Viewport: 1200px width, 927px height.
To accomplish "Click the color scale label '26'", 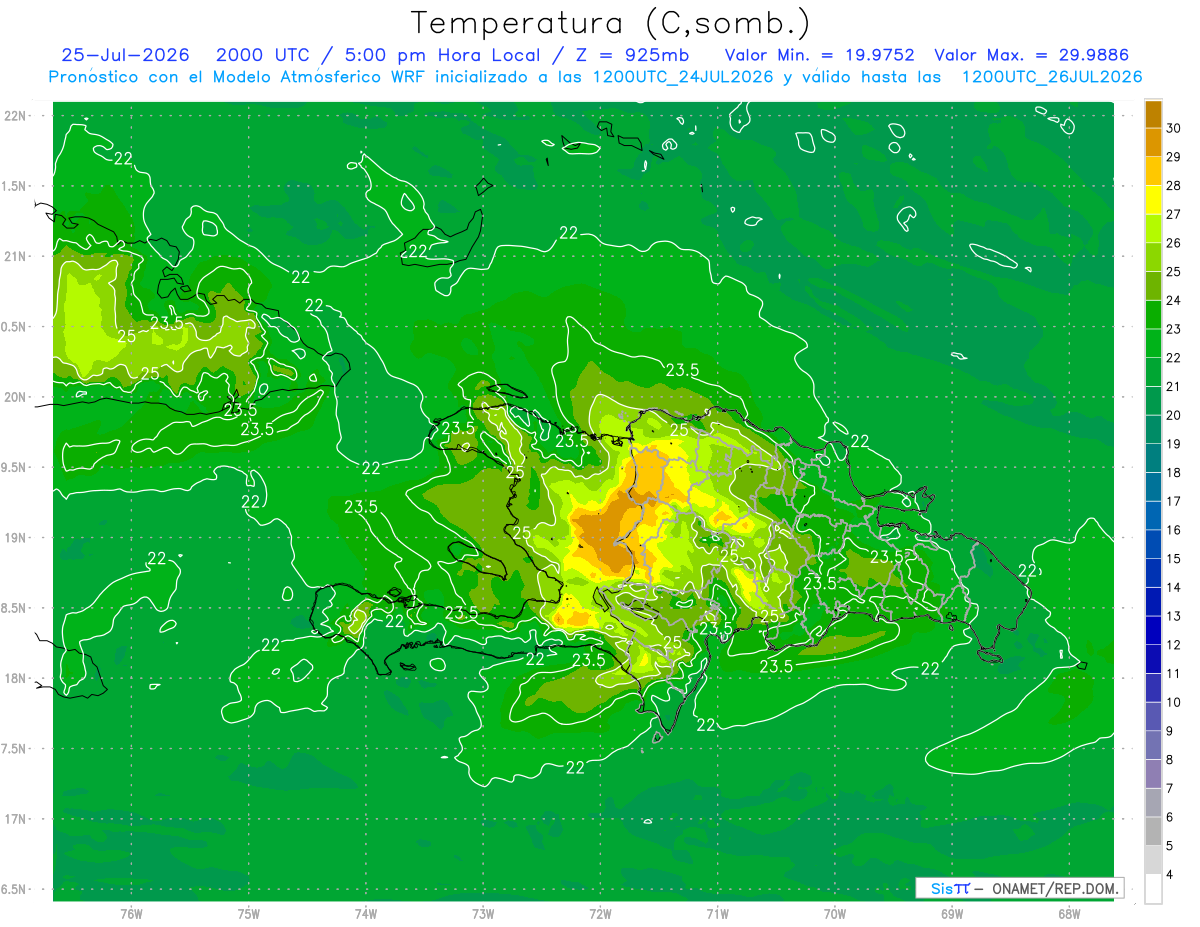I will 1174,243.
